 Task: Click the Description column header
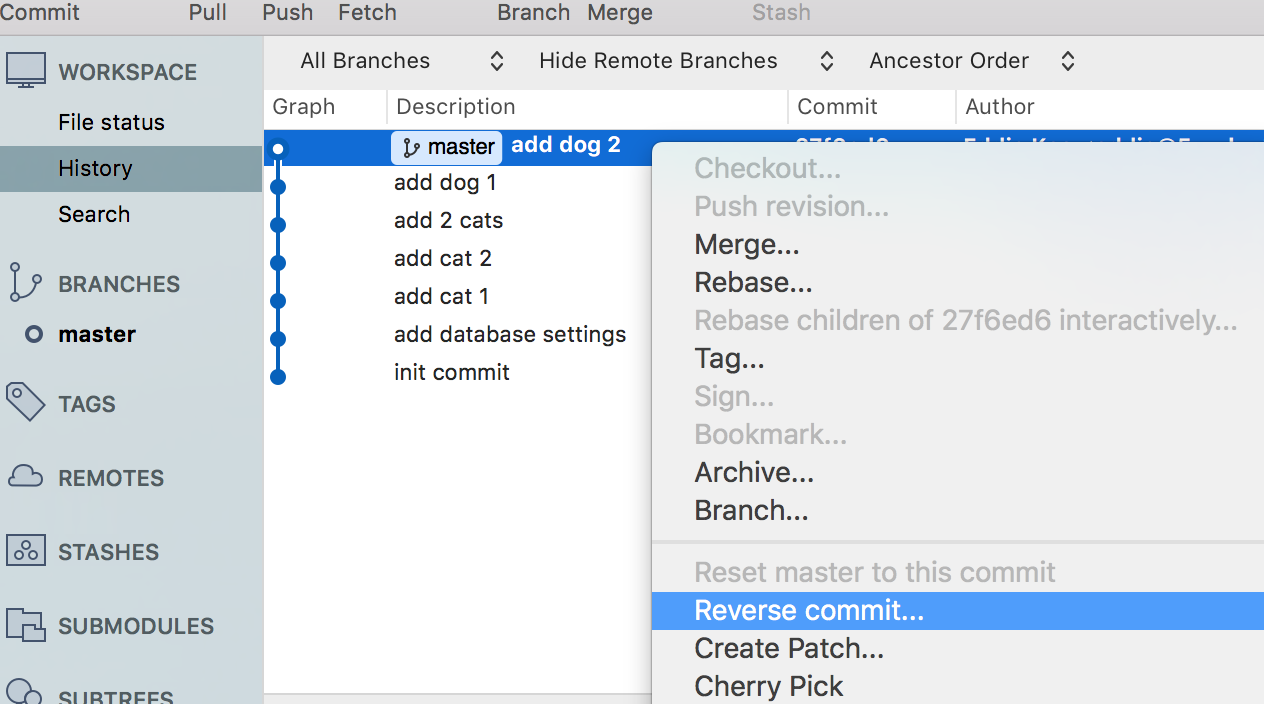(x=455, y=107)
